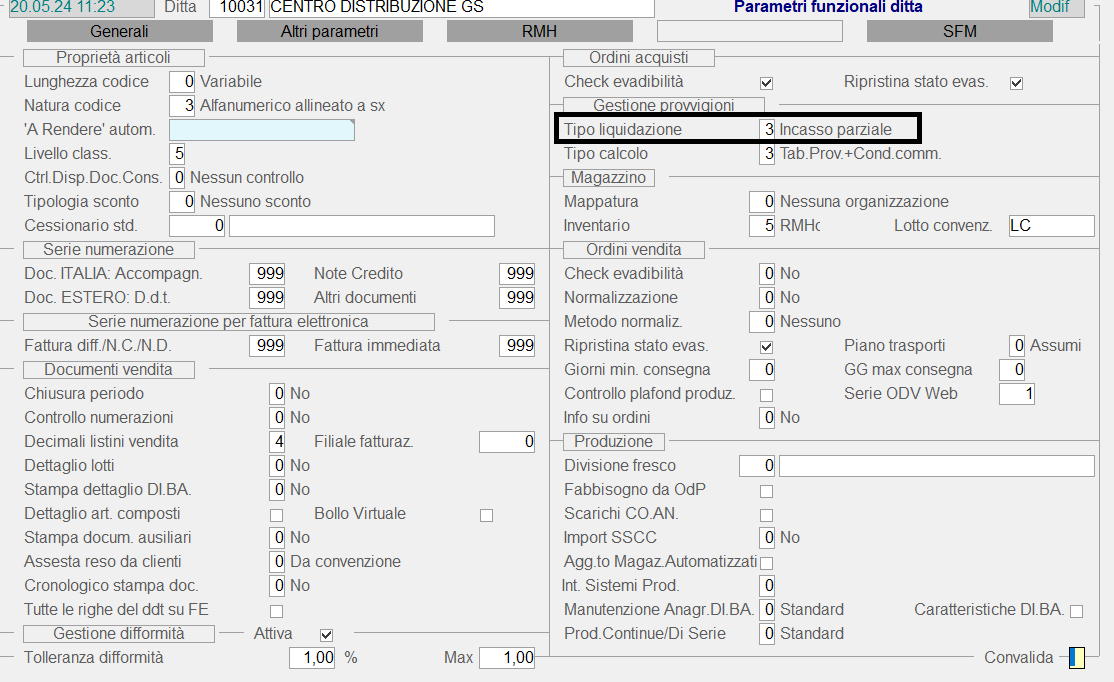The image size is (1114, 682).
Task: Enable the Scarichi CO.AN. checkbox
Action: point(767,515)
